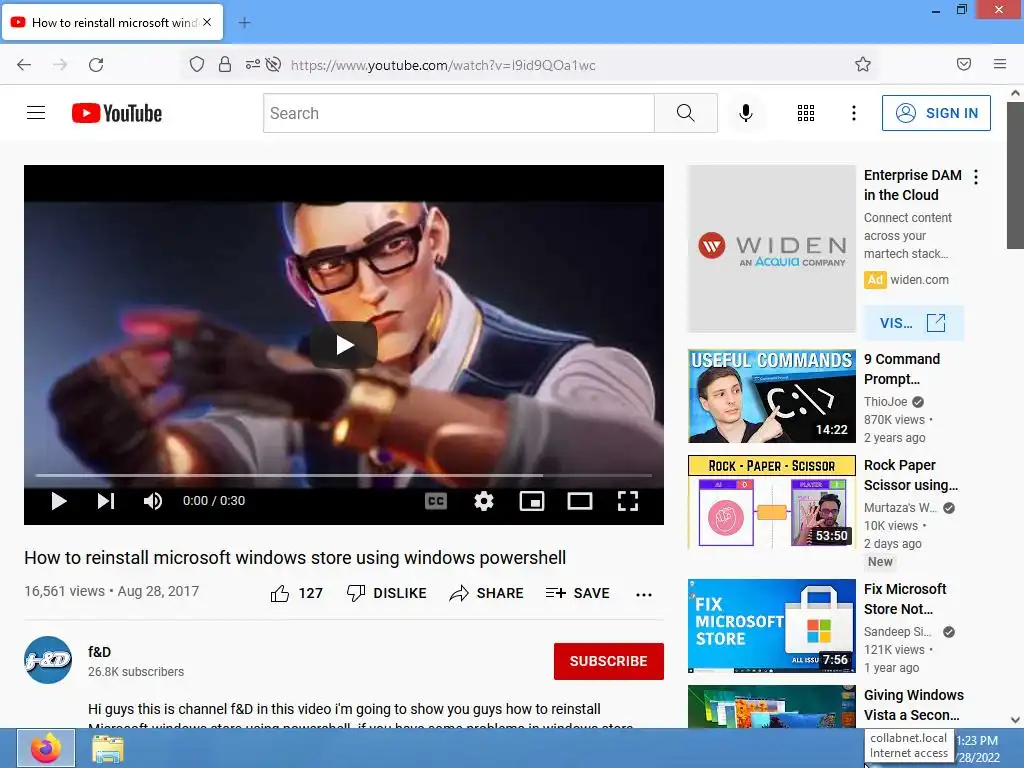Go to the YouTube home logo
The image size is (1024, 768).
click(x=117, y=113)
